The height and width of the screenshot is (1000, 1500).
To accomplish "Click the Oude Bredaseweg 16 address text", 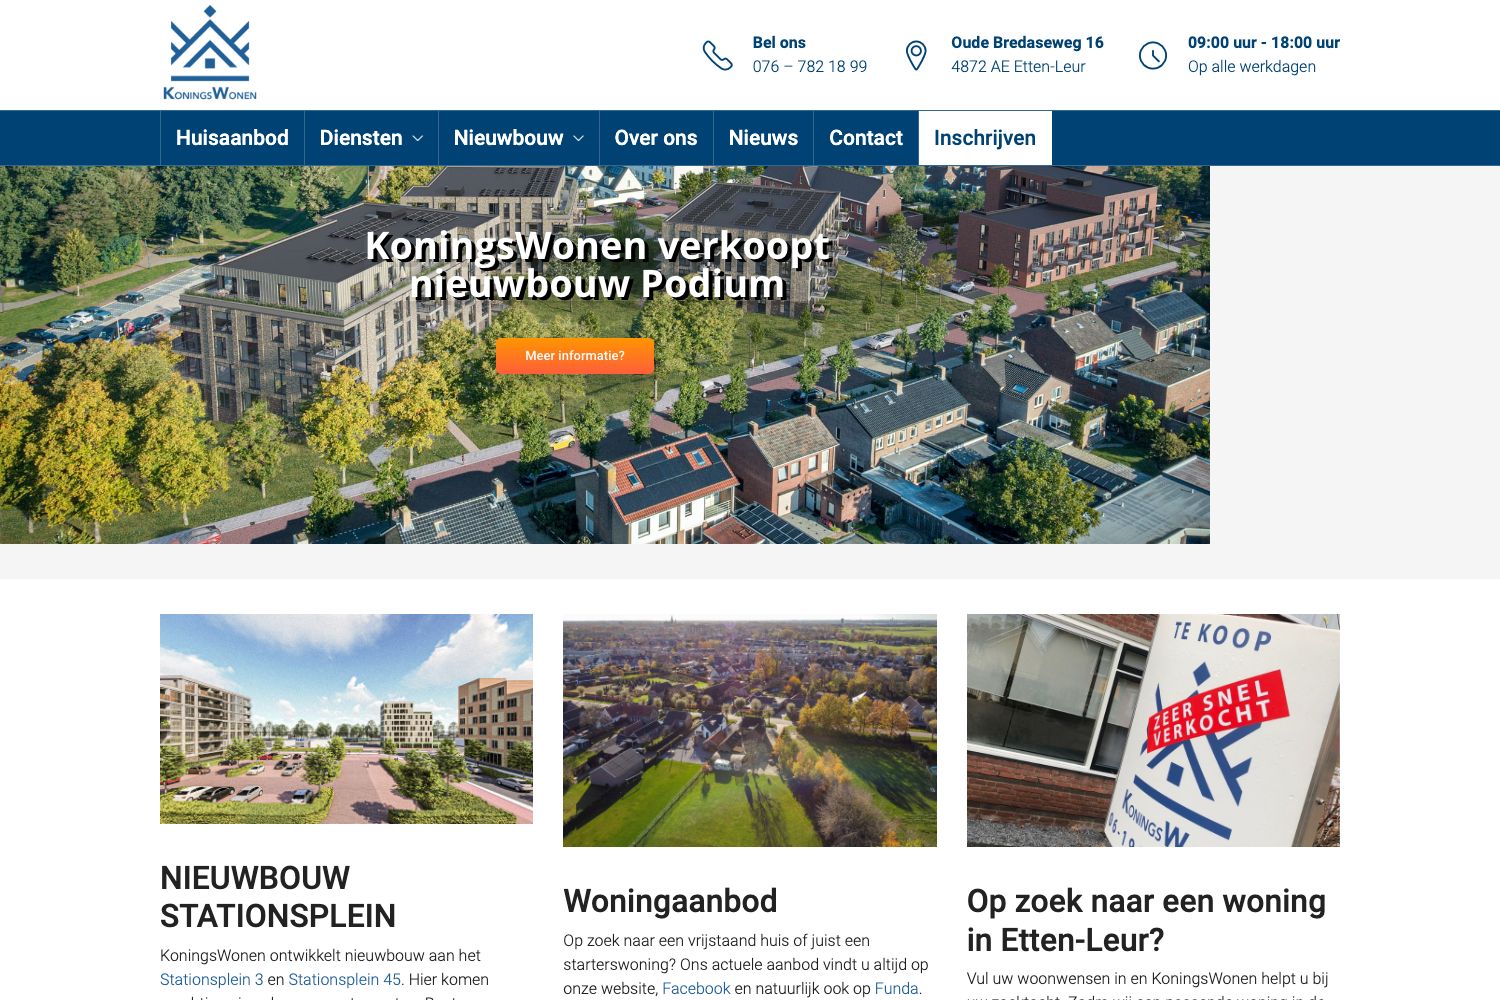I will (1027, 42).
